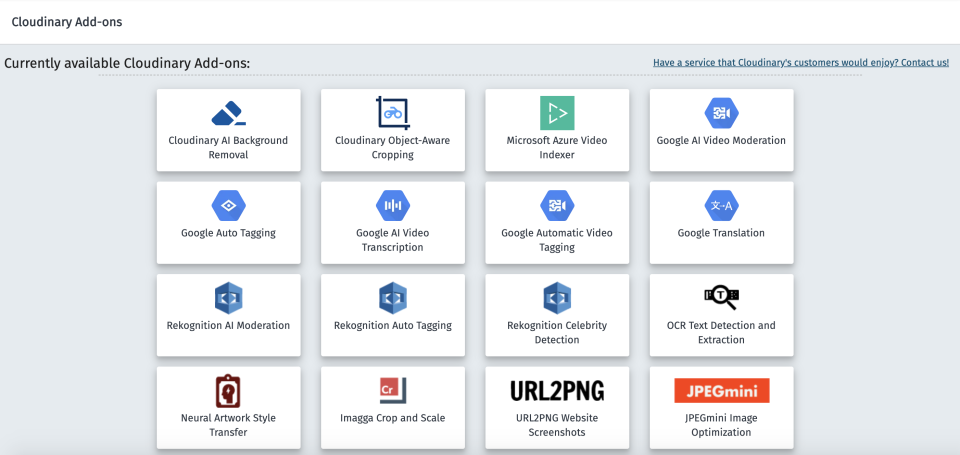Open Google AI Video Transcription label
Screen dimensions: 960x455
[x=392, y=240]
